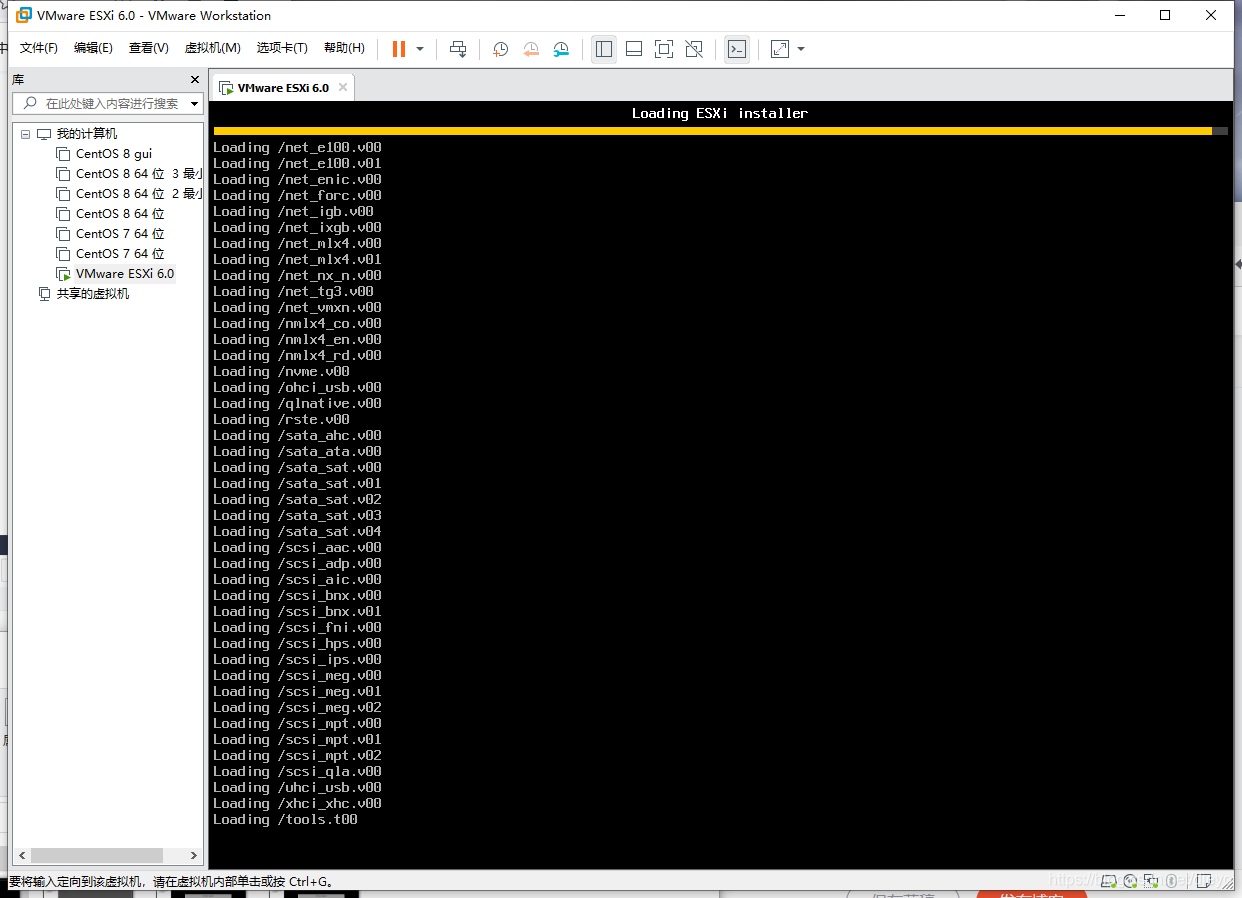The width and height of the screenshot is (1242, 898).
Task: Click the VM icon beside CentOS 8 gui
Action: (x=63, y=154)
